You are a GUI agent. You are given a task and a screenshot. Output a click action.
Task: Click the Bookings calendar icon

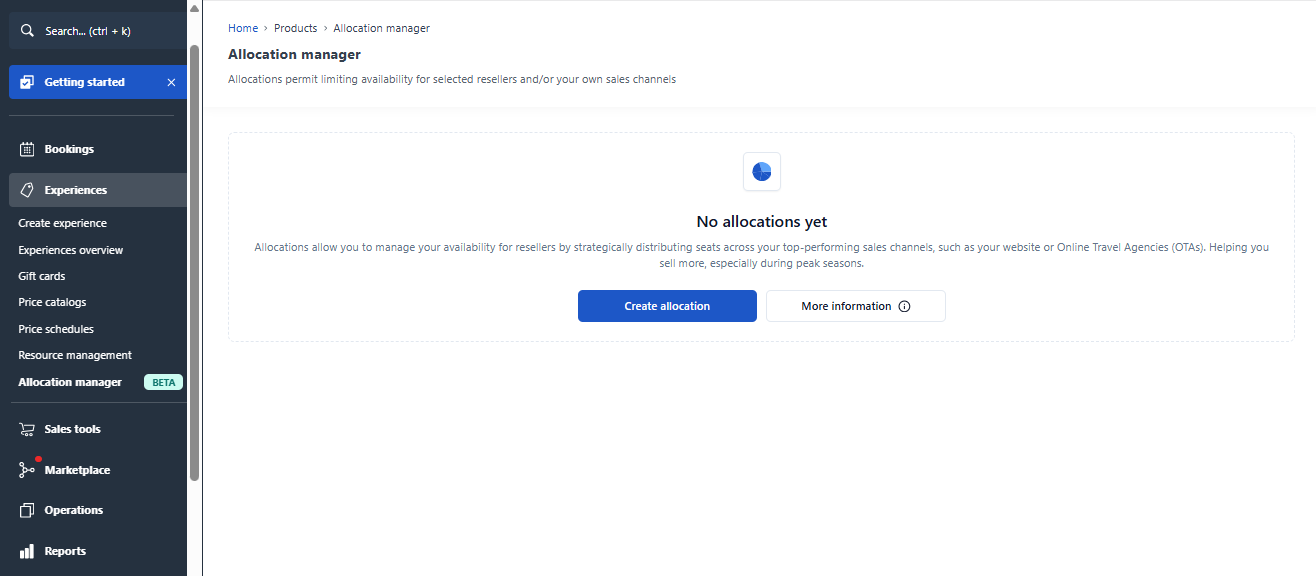point(27,149)
